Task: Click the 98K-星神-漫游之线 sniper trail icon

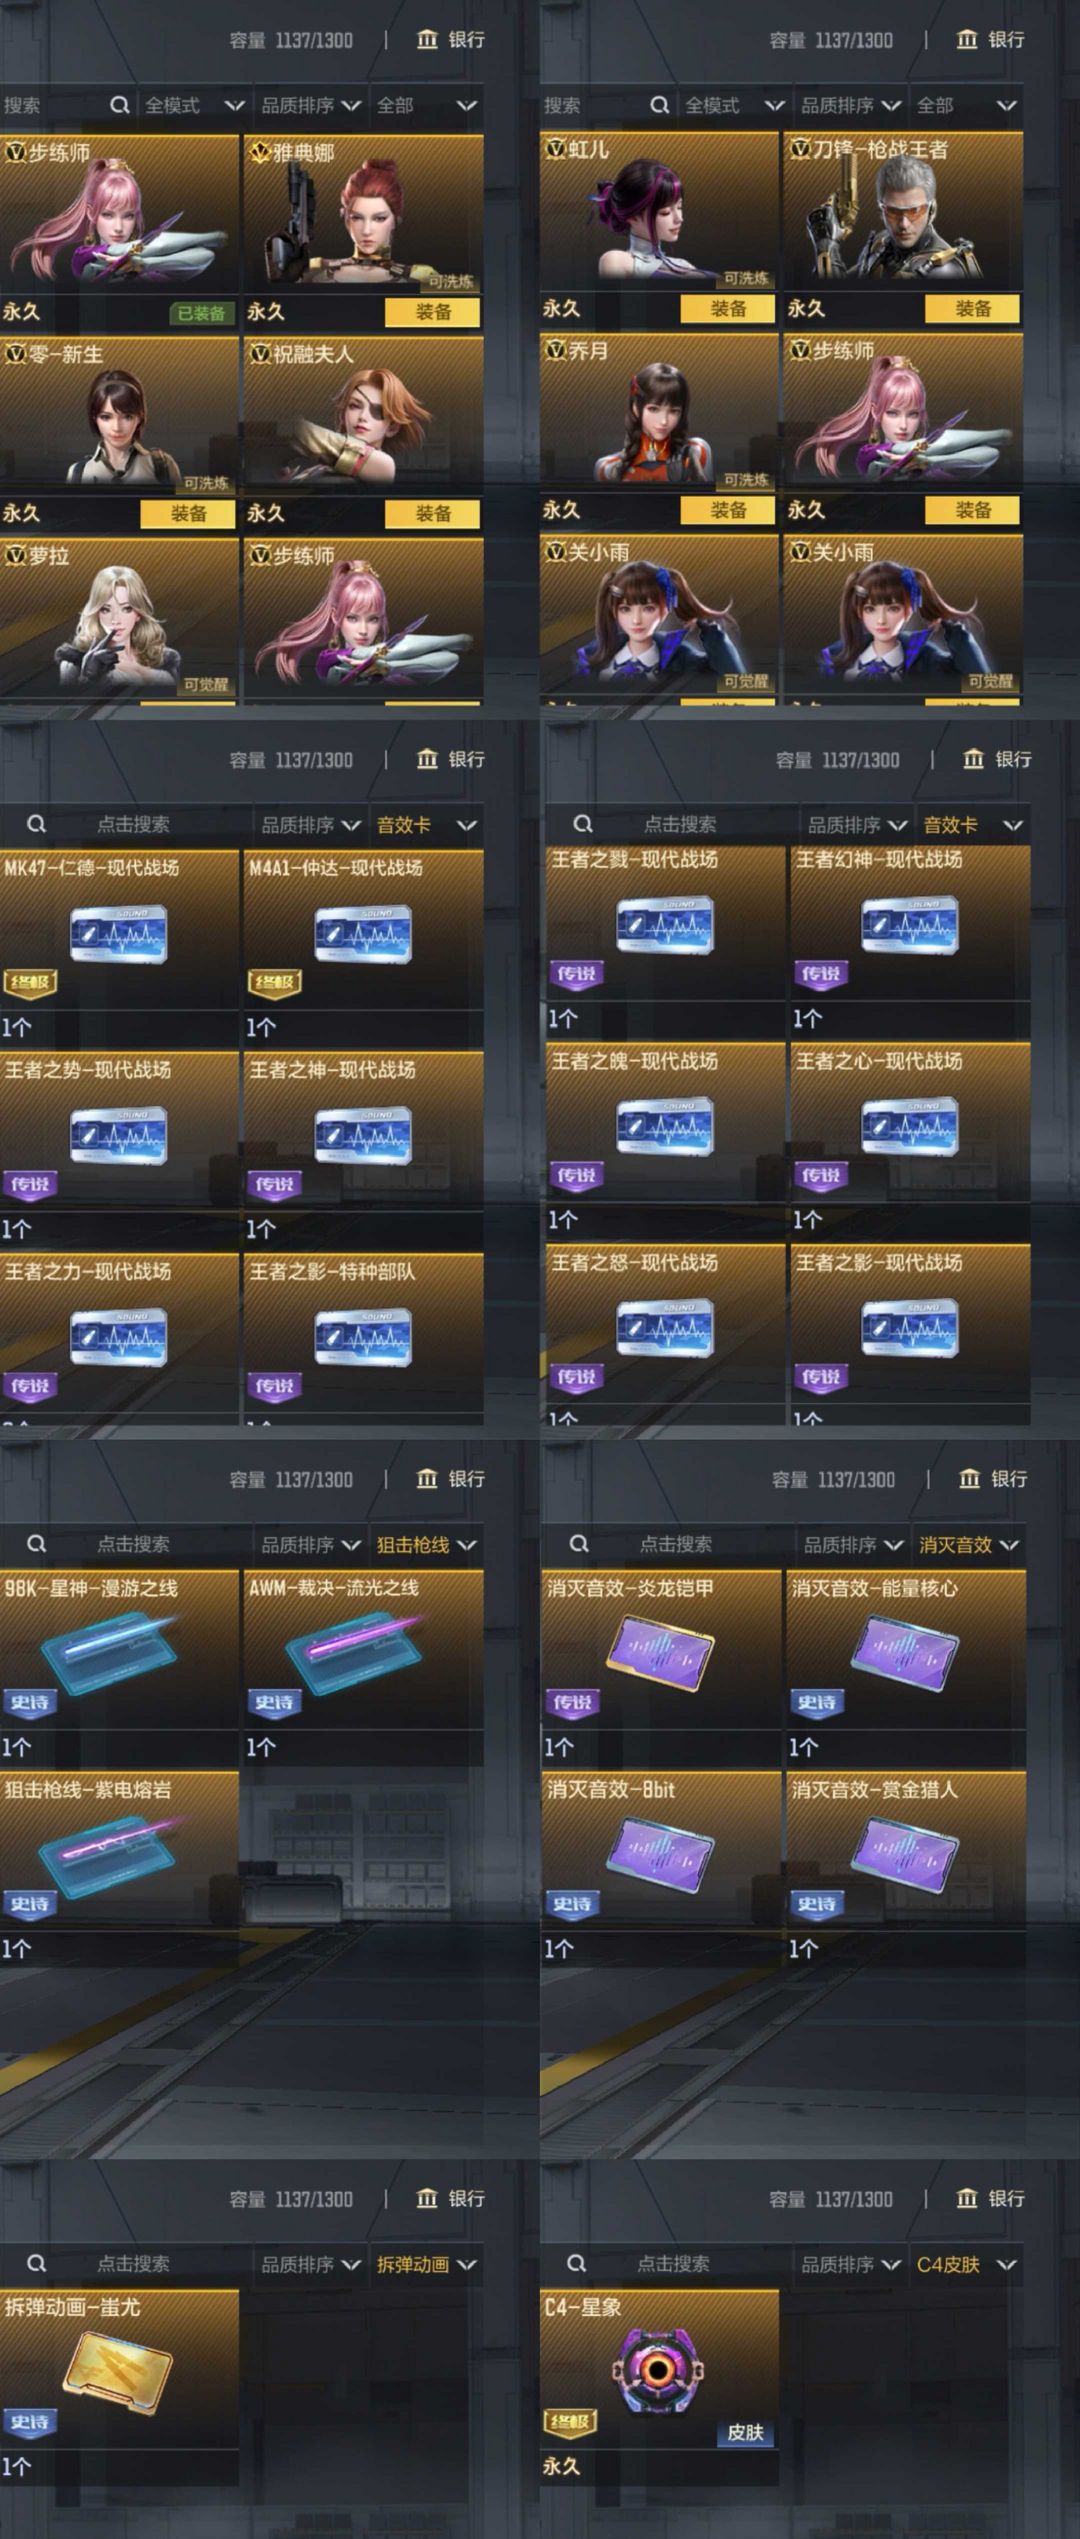Action: pos(108,1651)
